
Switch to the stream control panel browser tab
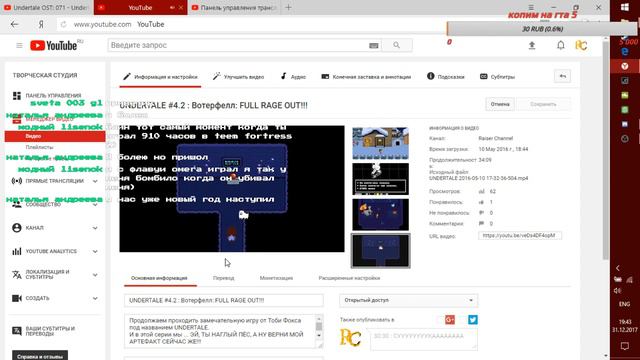tap(234, 7)
